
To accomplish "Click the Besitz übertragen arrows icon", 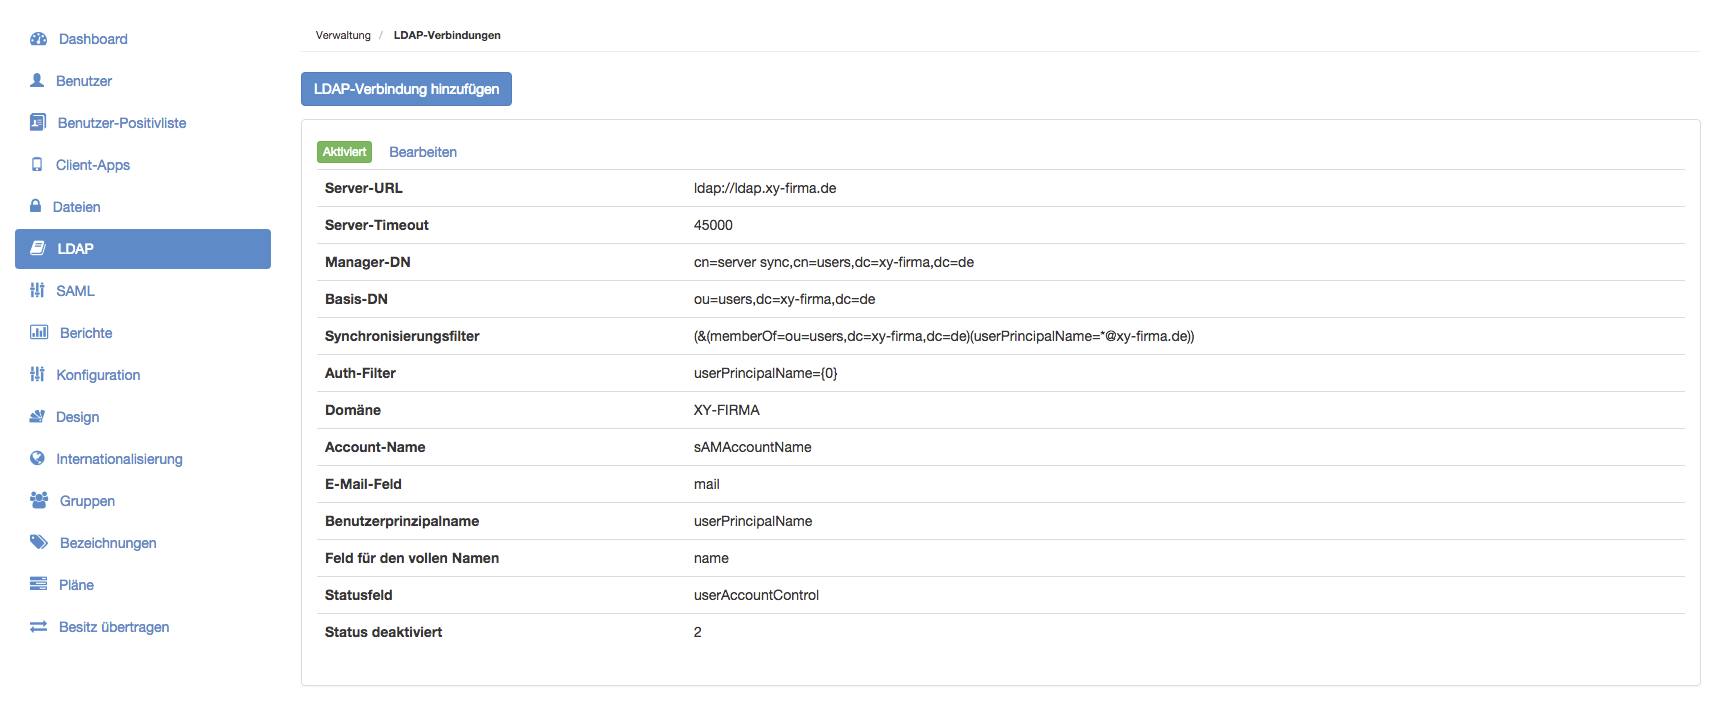I will pyautogui.click(x=38, y=626).
